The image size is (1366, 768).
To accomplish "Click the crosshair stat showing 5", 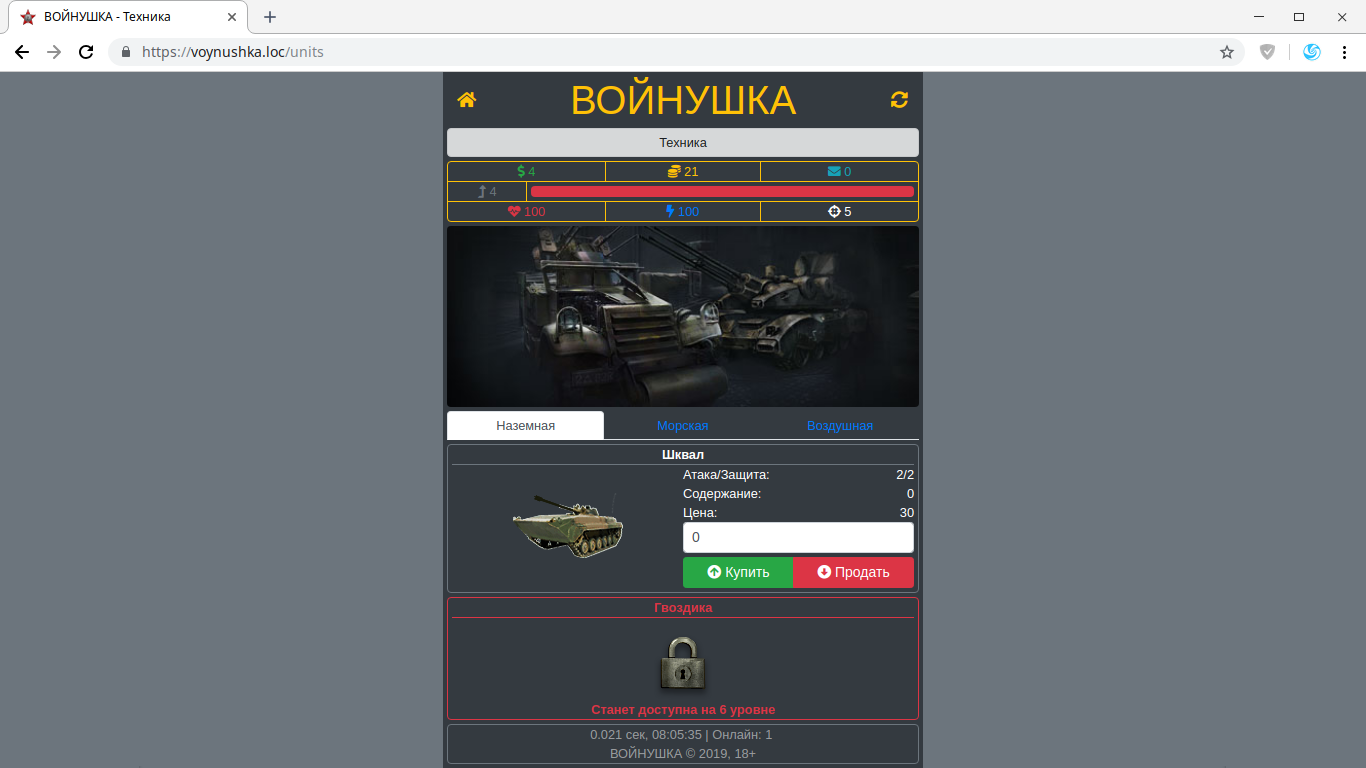I will pyautogui.click(x=839, y=212).
